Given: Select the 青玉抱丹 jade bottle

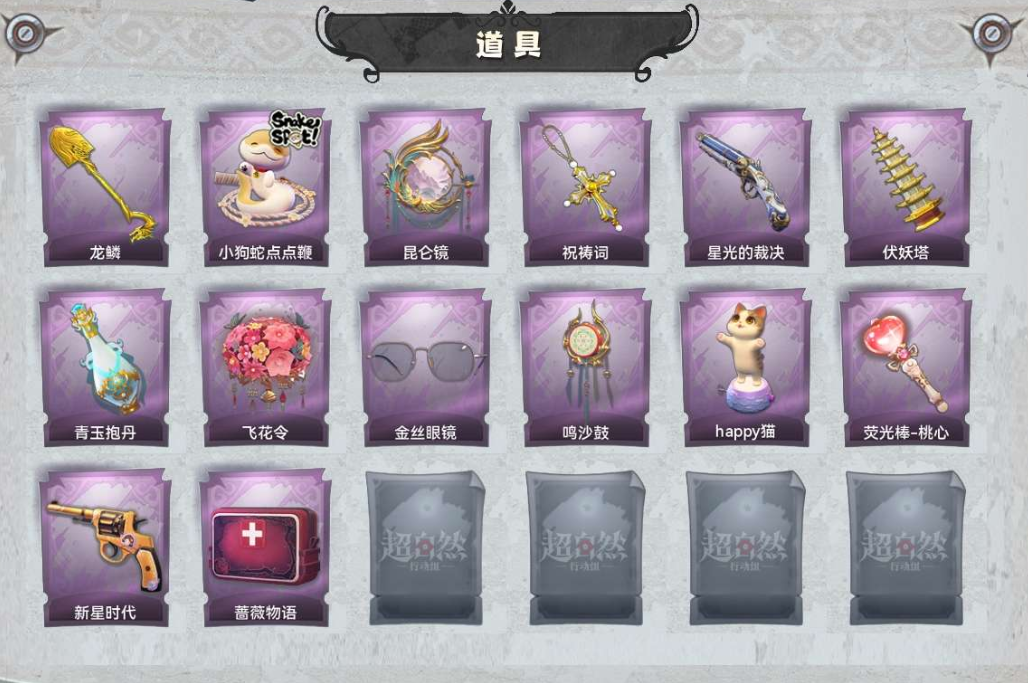Looking at the screenshot, I should coord(106,368).
